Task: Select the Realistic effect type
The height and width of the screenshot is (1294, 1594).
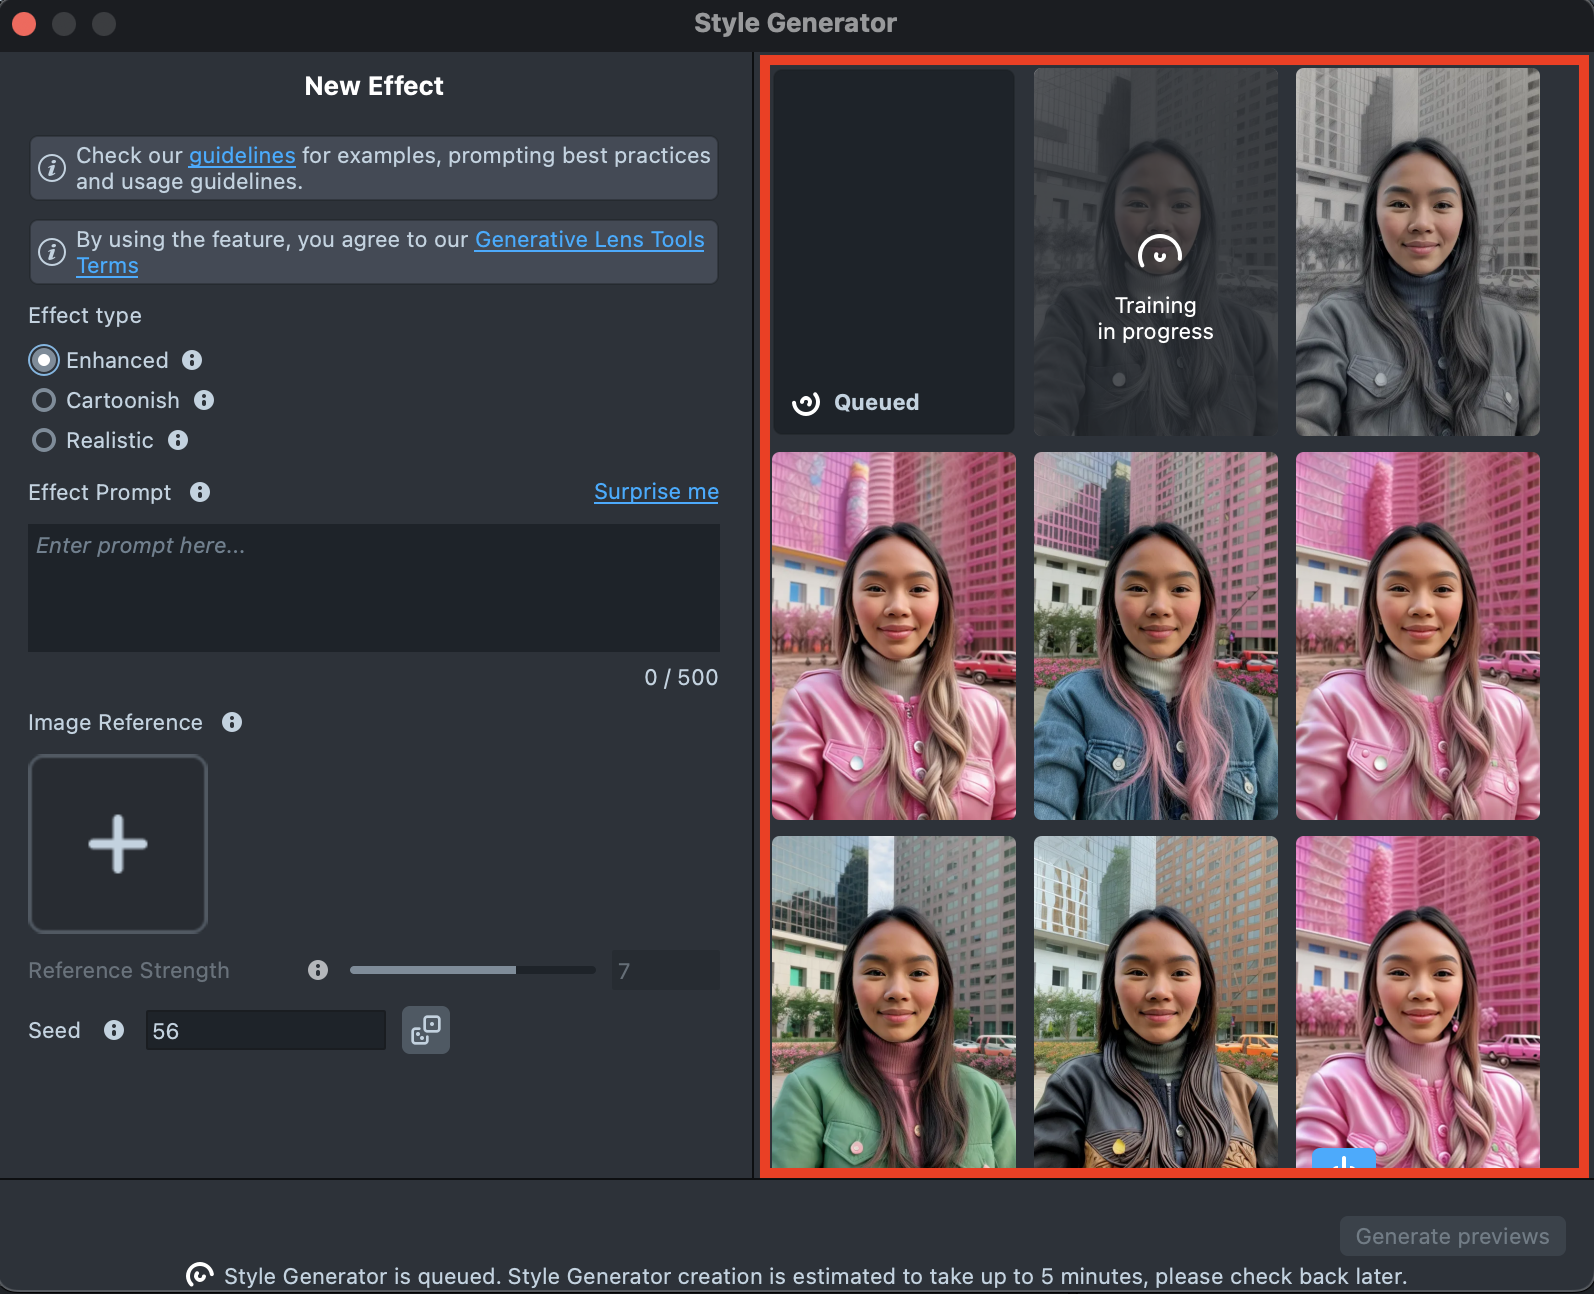Action: click(44, 440)
